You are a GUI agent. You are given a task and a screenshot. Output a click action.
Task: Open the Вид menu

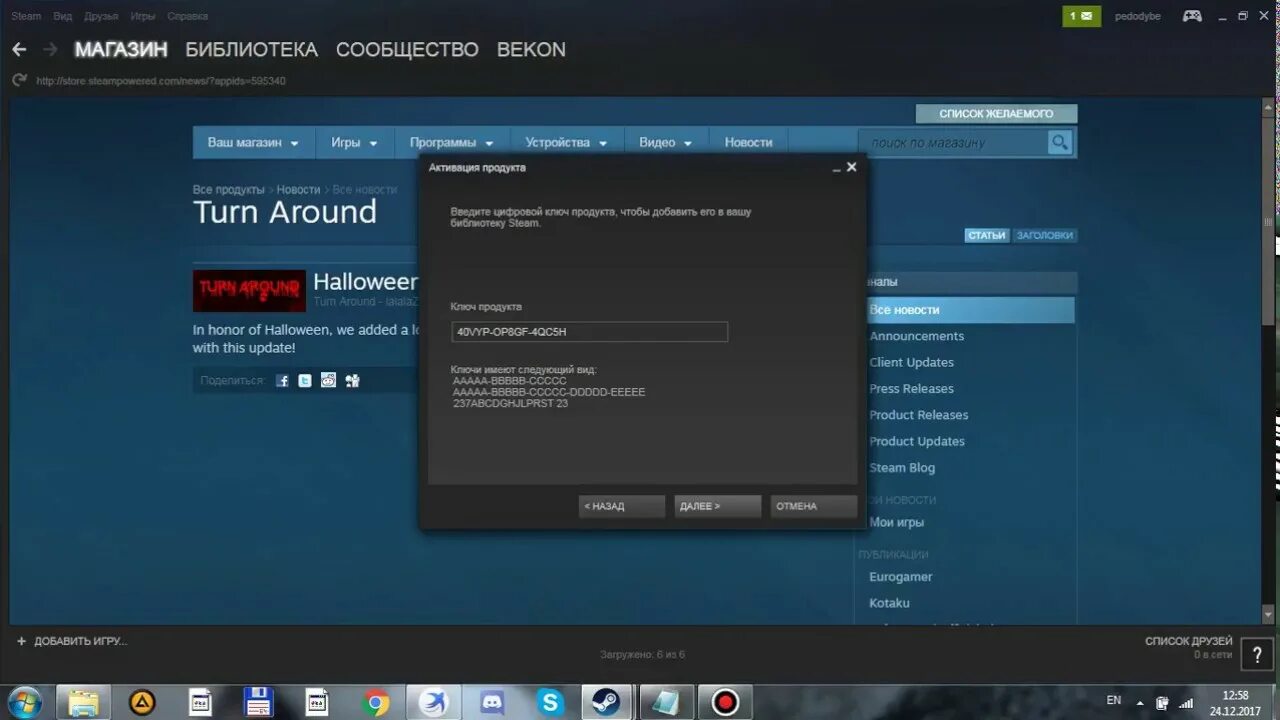pos(62,16)
